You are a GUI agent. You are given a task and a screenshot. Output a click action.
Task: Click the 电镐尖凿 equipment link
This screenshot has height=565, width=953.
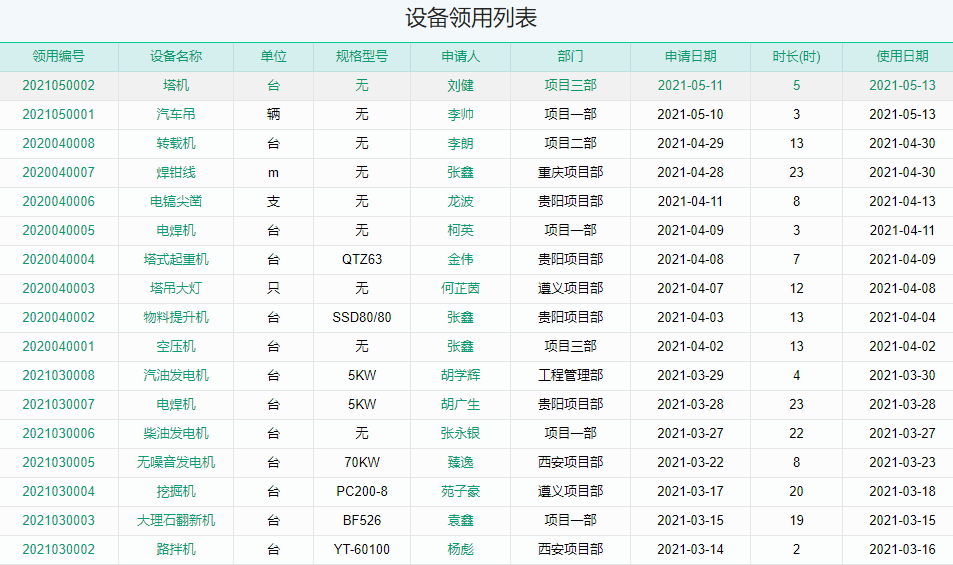[x=176, y=202]
